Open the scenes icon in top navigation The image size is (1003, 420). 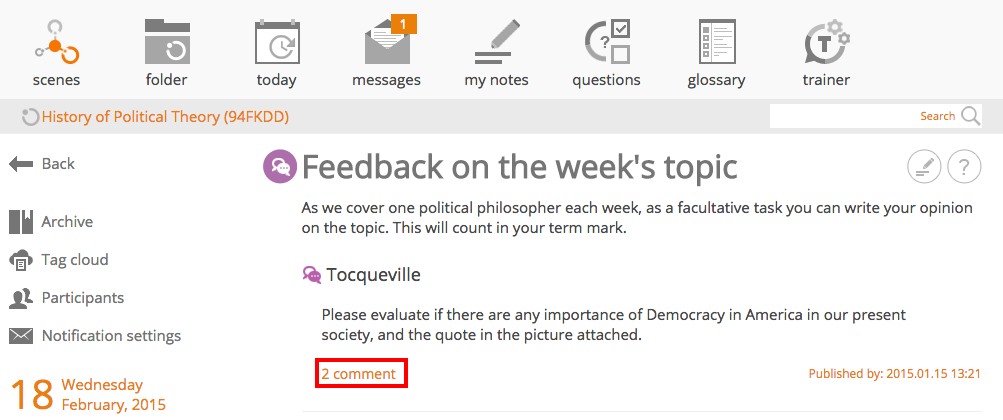coord(56,42)
